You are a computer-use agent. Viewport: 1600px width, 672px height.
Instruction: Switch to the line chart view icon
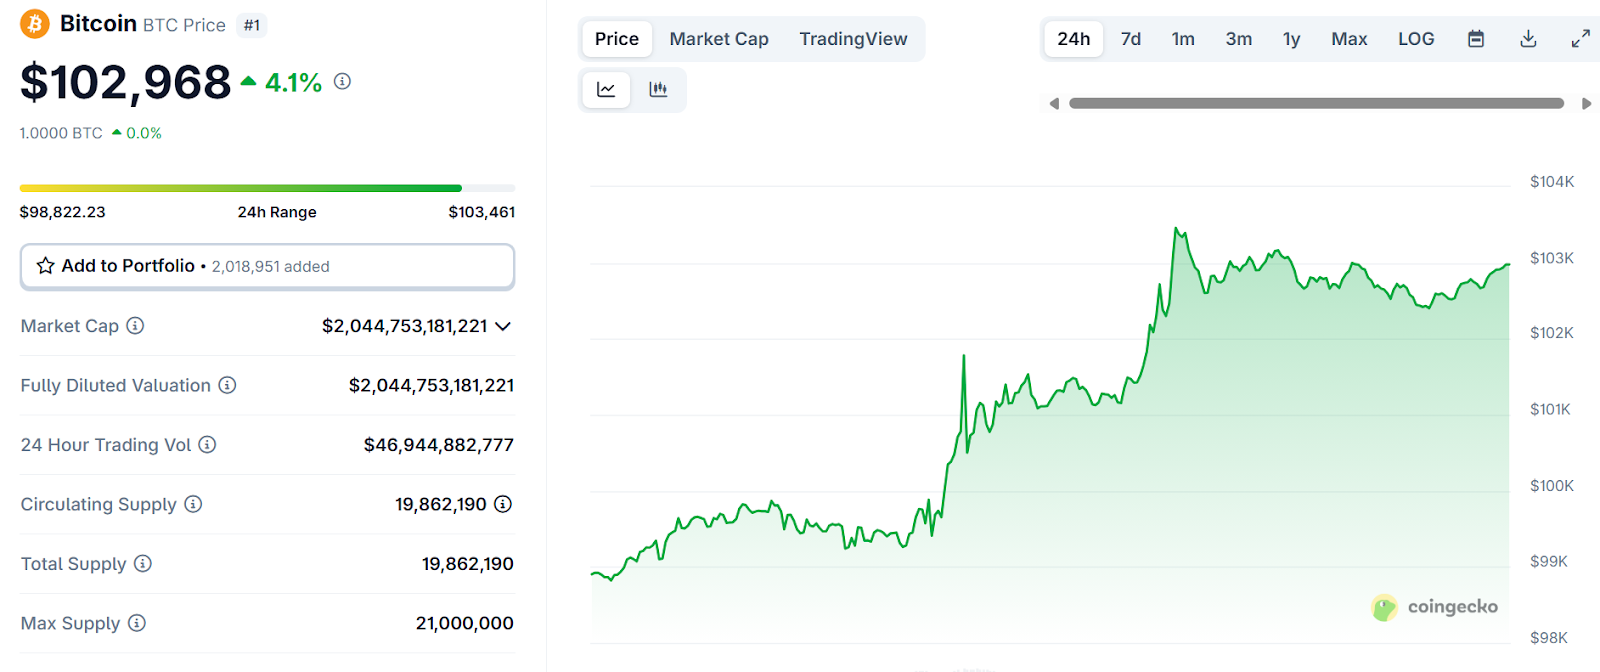pyautogui.click(x=606, y=90)
